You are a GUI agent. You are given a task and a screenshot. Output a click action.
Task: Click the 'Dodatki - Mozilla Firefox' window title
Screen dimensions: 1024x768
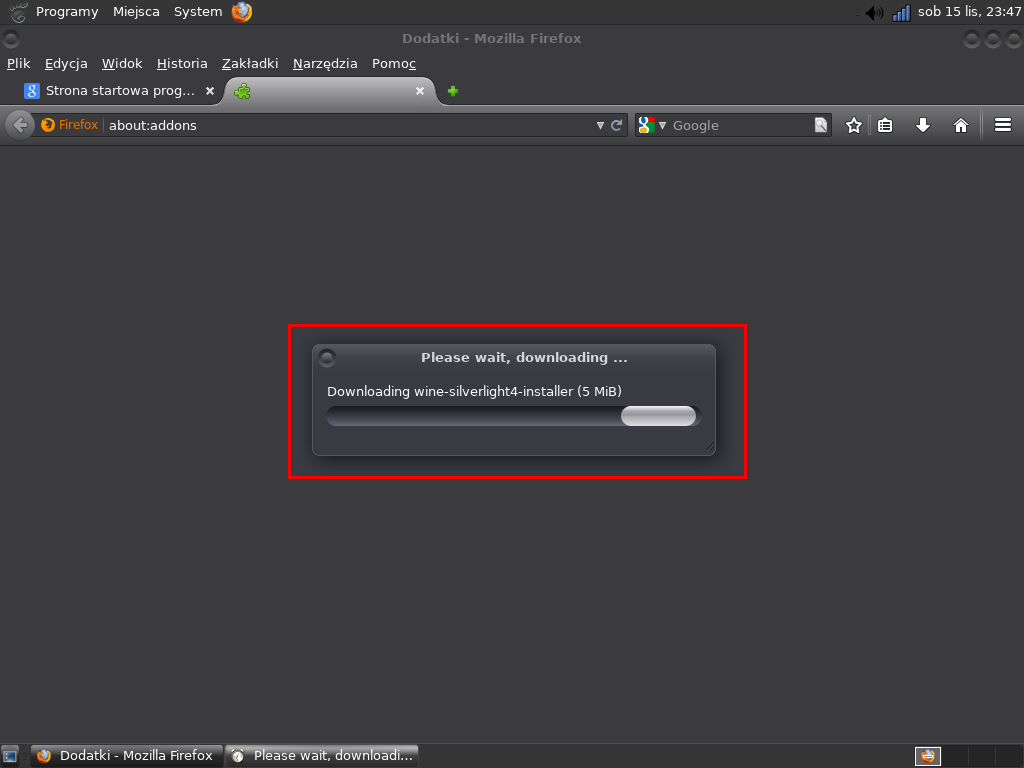click(x=491, y=39)
